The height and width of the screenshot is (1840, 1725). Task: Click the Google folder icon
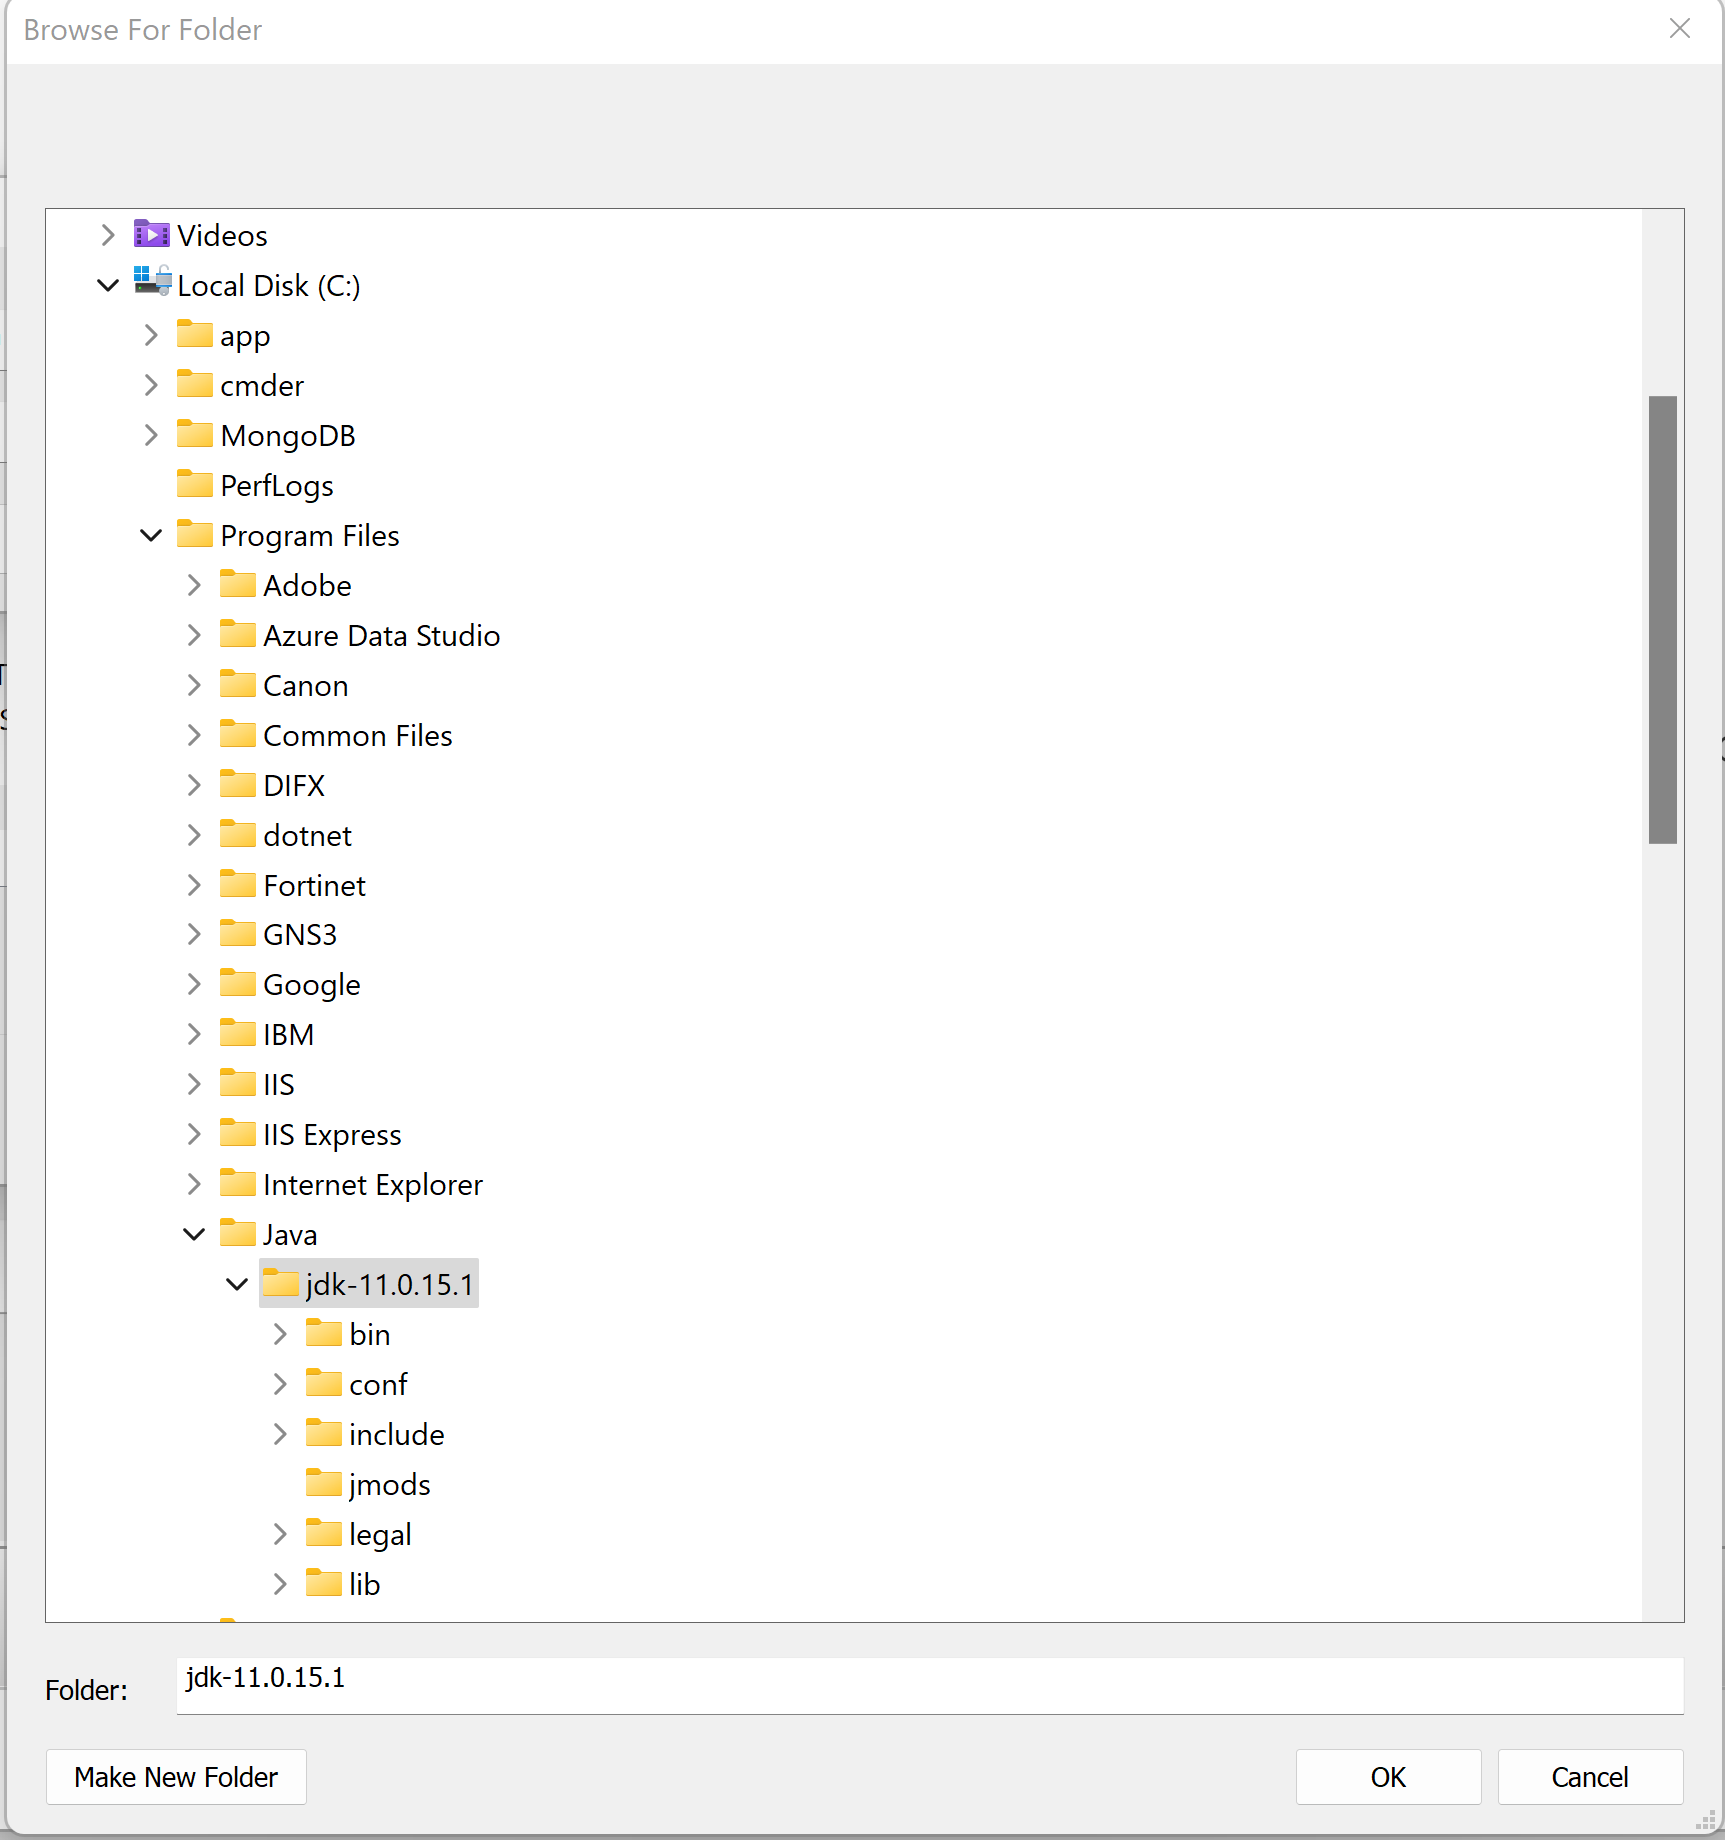[x=237, y=984]
